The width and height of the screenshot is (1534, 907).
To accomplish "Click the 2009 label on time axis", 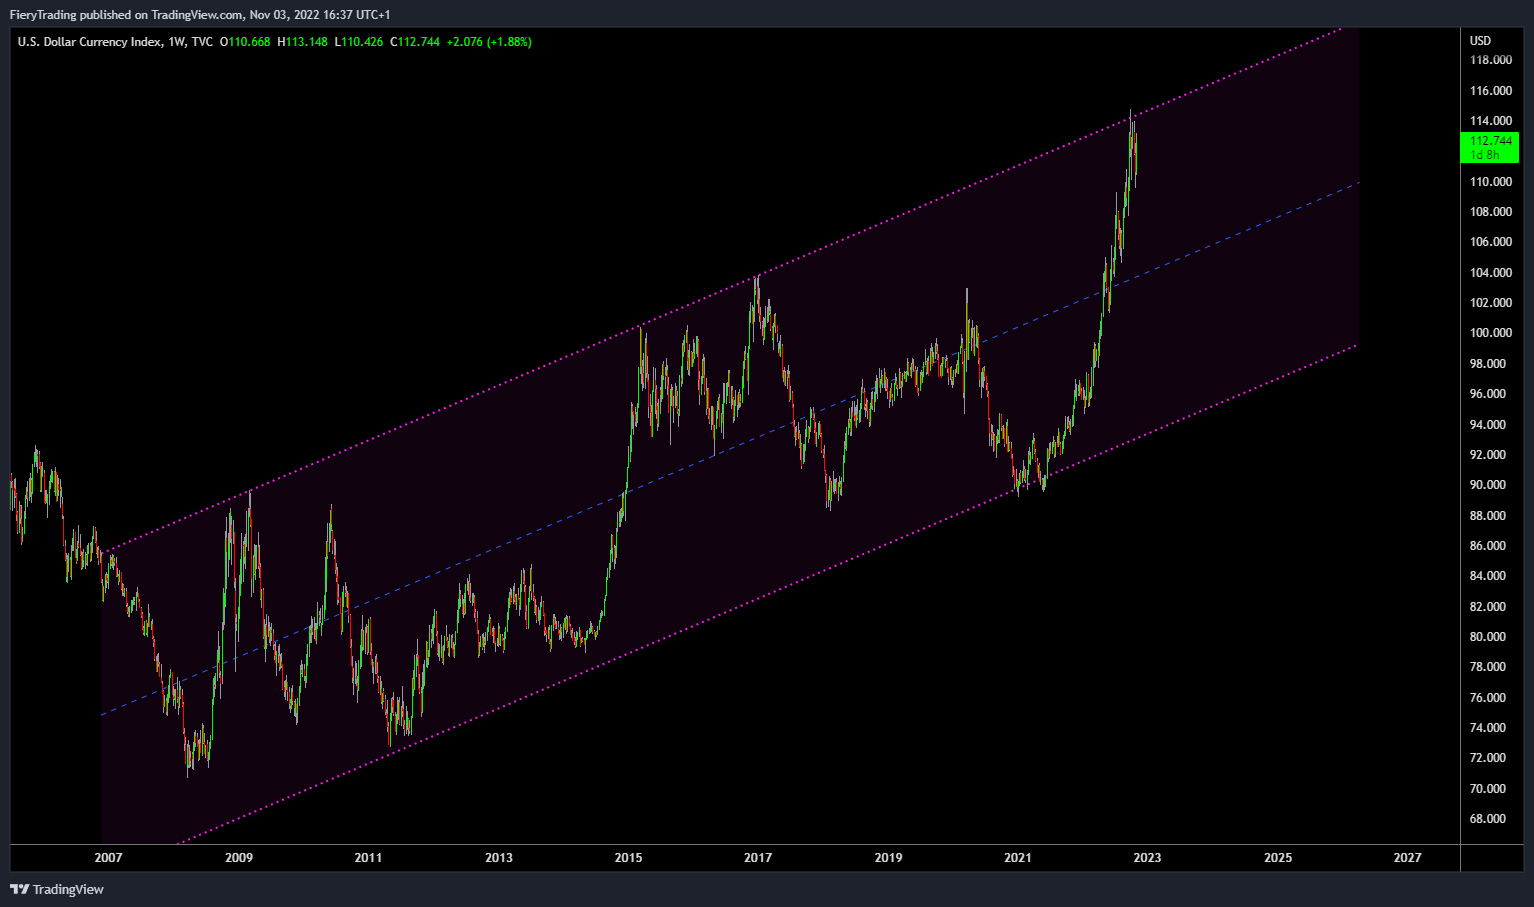I will (239, 858).
